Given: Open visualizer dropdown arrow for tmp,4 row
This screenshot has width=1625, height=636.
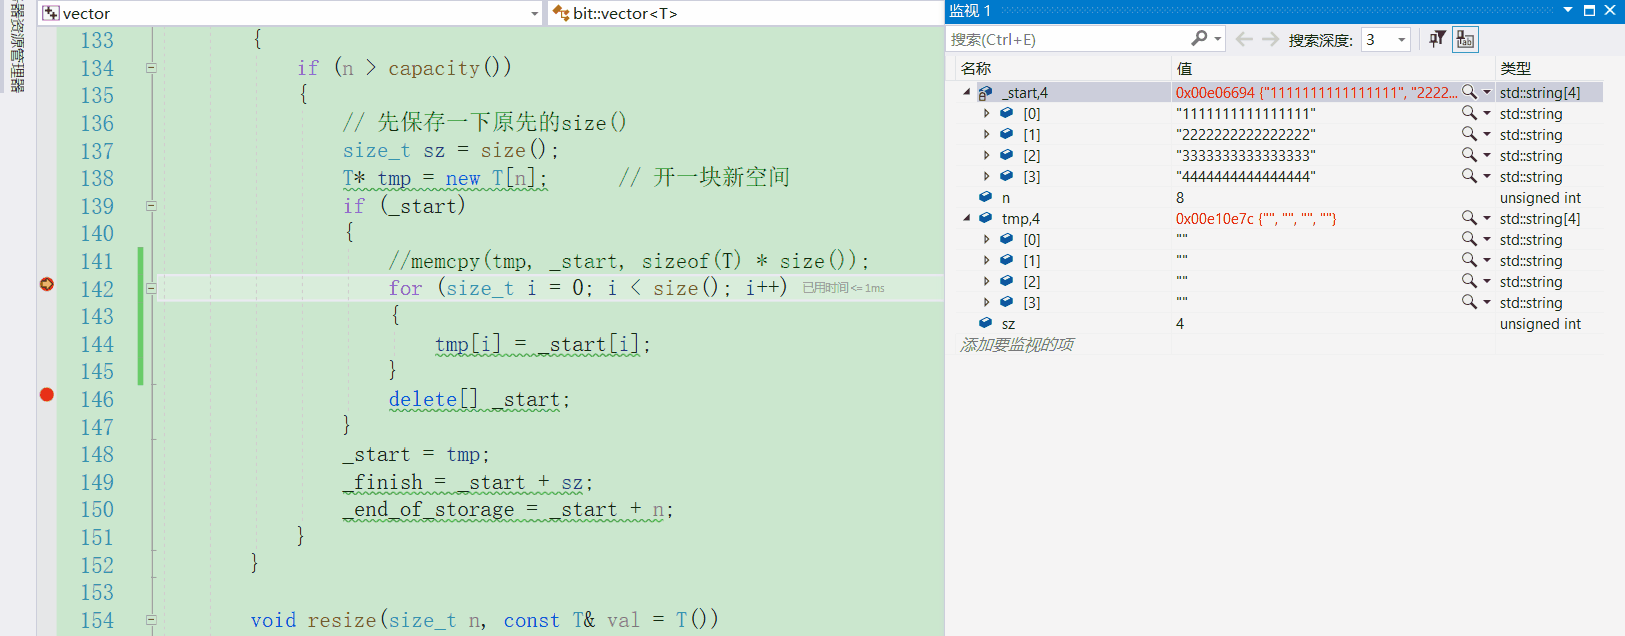Looking at the screenshot, I should point(1487,218).
